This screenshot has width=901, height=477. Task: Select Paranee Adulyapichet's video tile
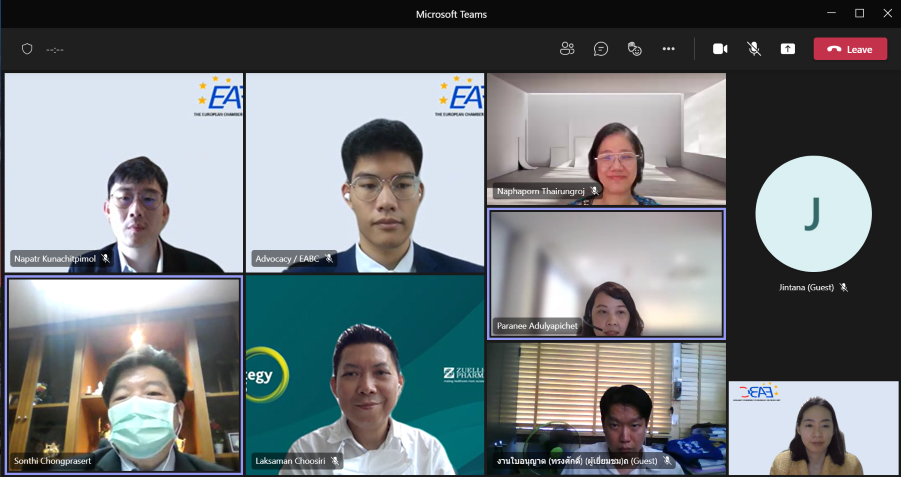click(x=606, y=274)
